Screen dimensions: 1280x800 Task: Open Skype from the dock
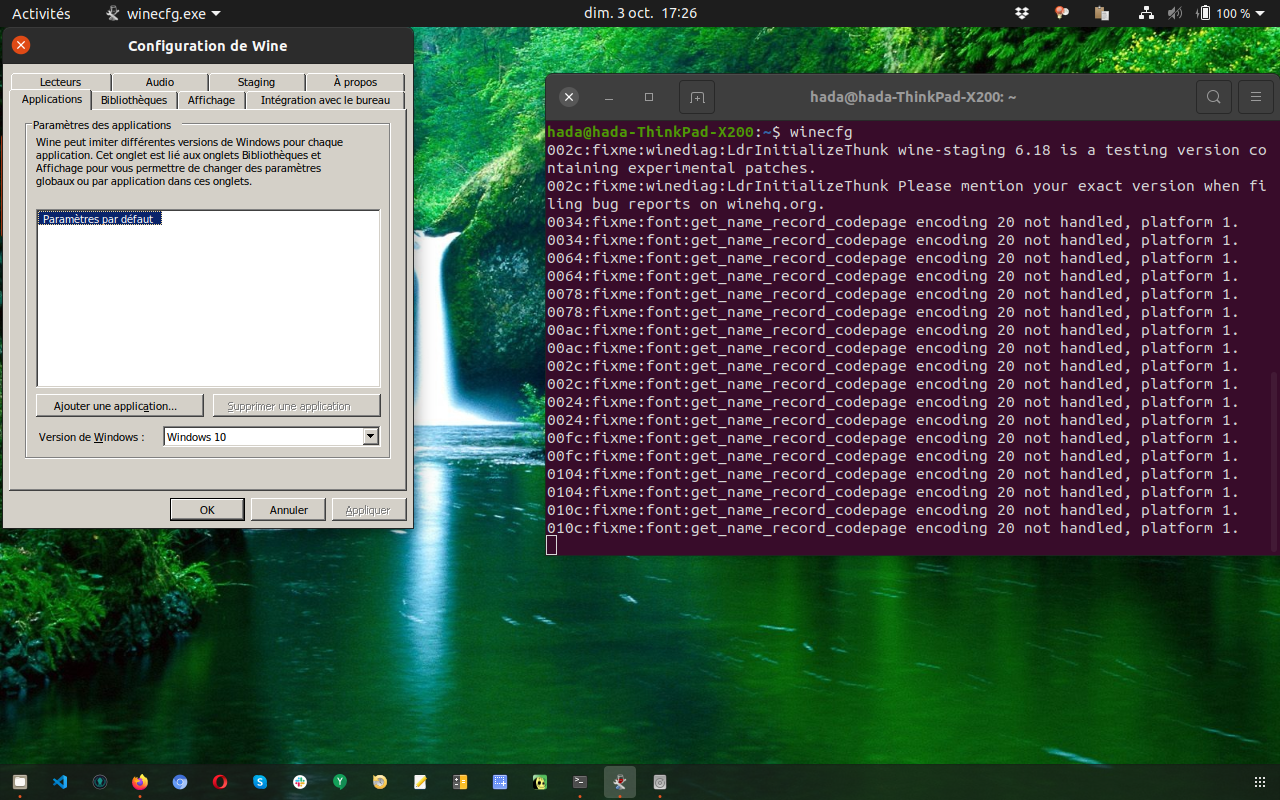tap(260, 782)
